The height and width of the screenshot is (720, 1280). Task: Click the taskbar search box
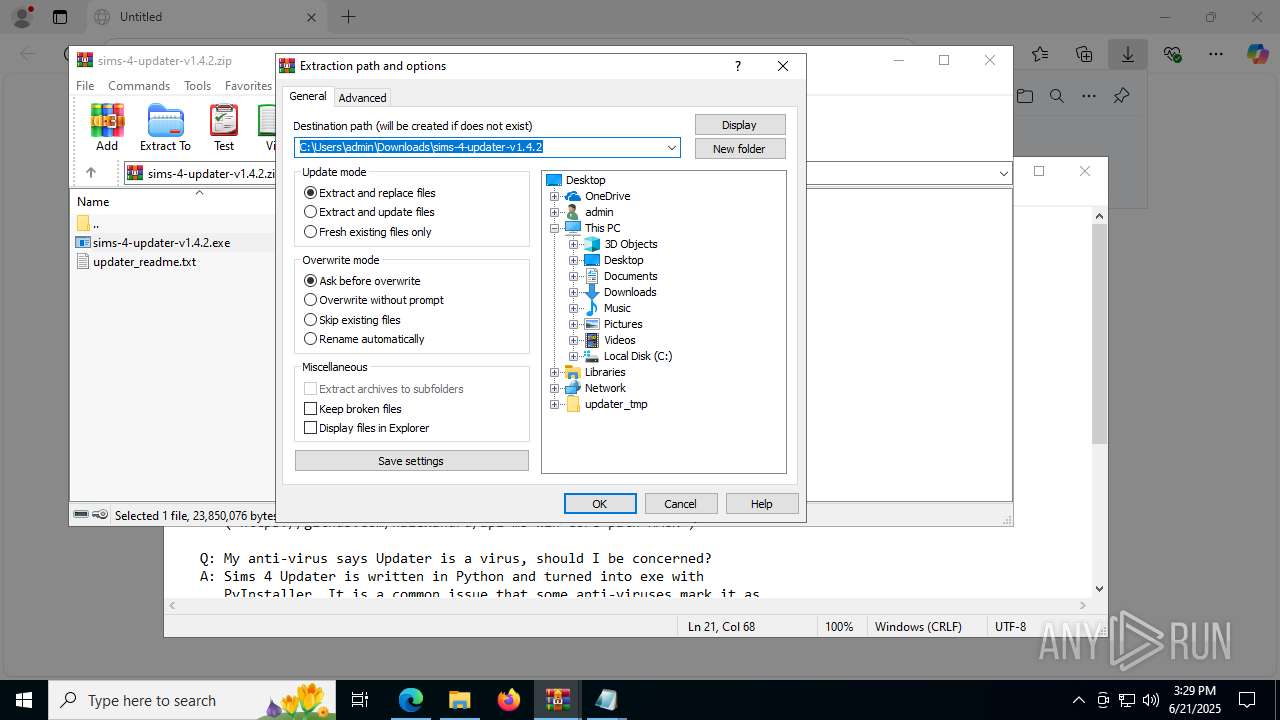[194, 700]
